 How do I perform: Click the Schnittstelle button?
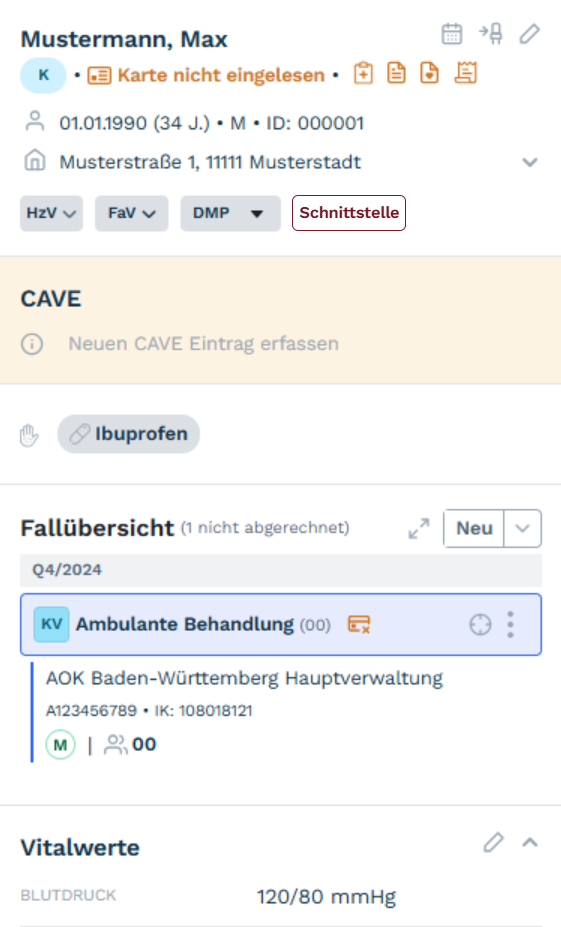pos(349,213)
